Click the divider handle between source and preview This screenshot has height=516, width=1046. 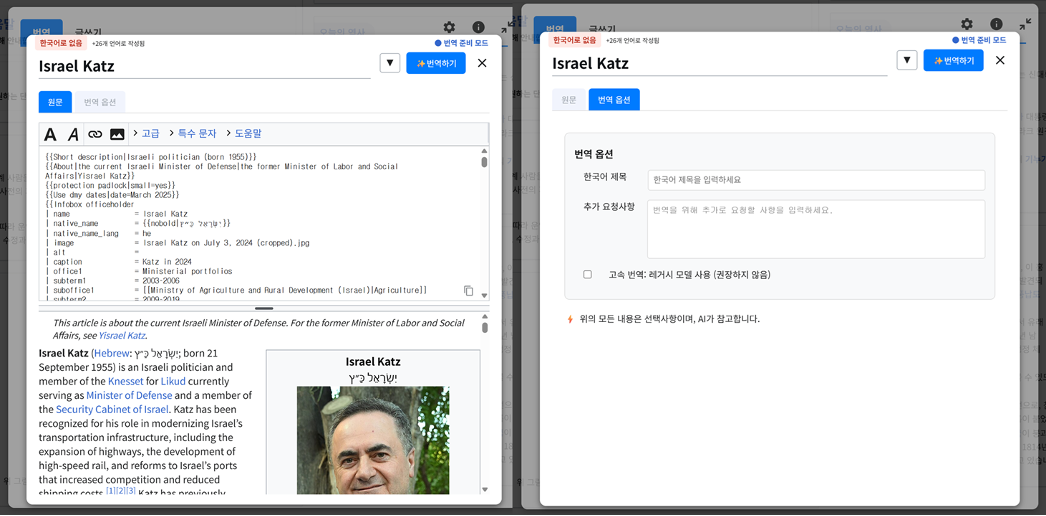264,309
